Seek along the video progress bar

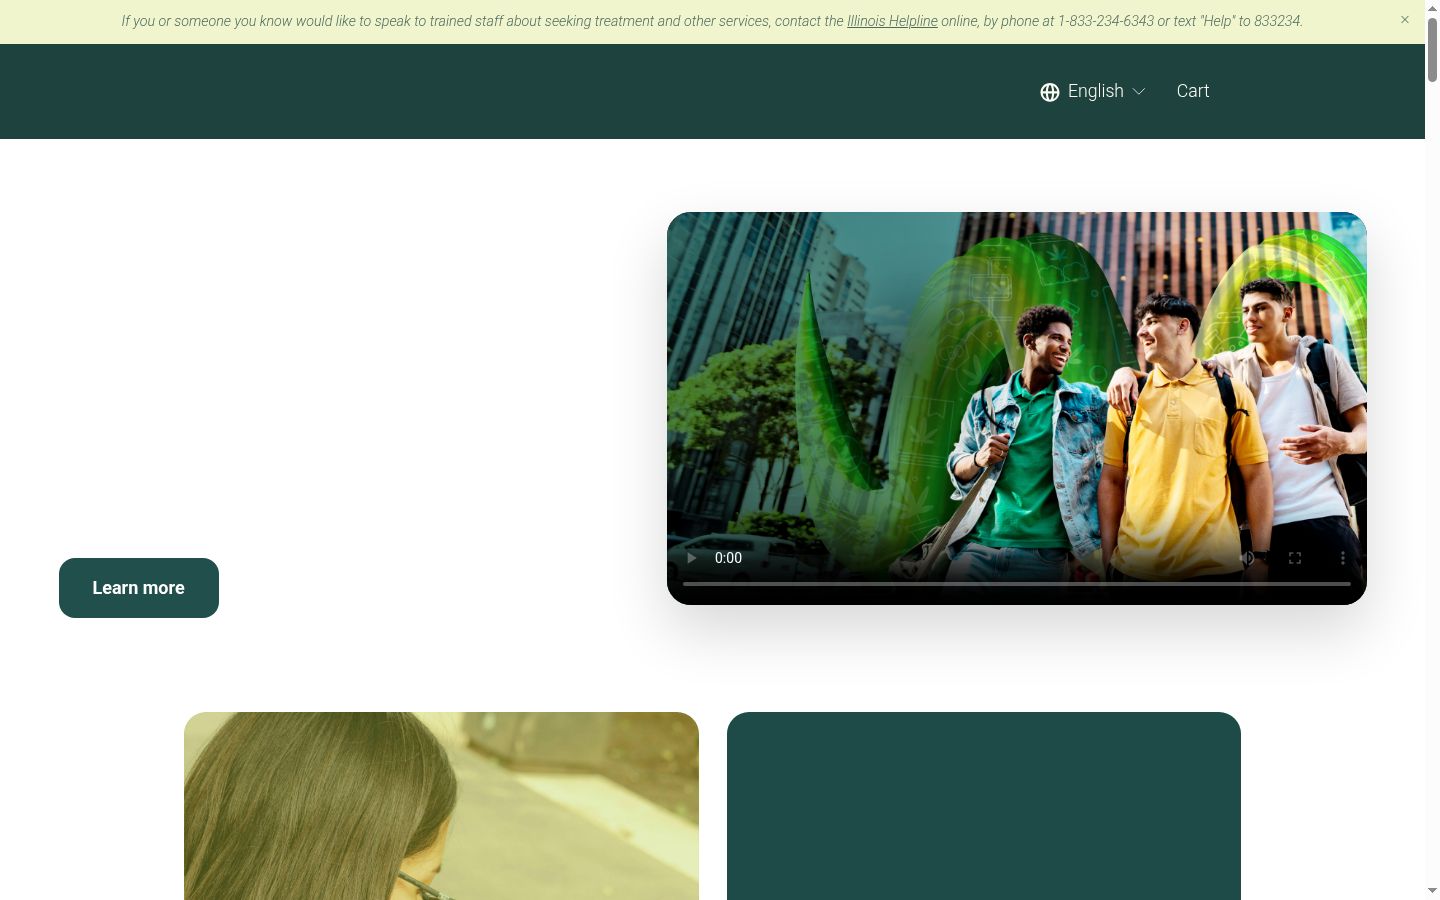[x=1017, y=583]
